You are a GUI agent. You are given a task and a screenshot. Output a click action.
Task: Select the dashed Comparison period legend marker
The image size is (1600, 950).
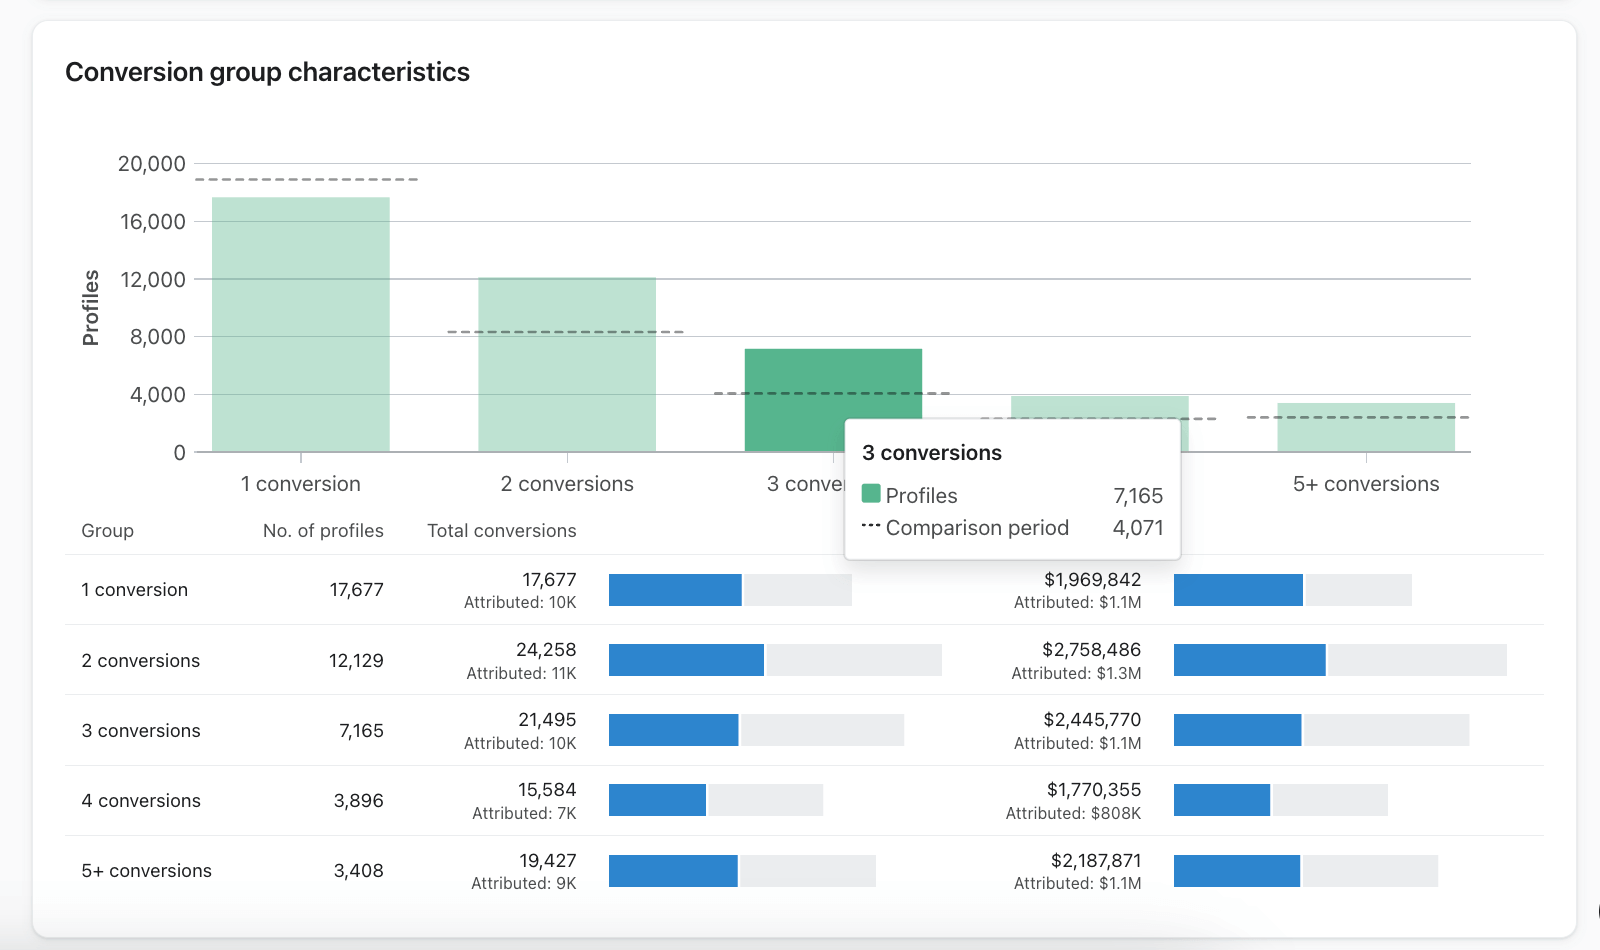(869, 527)
